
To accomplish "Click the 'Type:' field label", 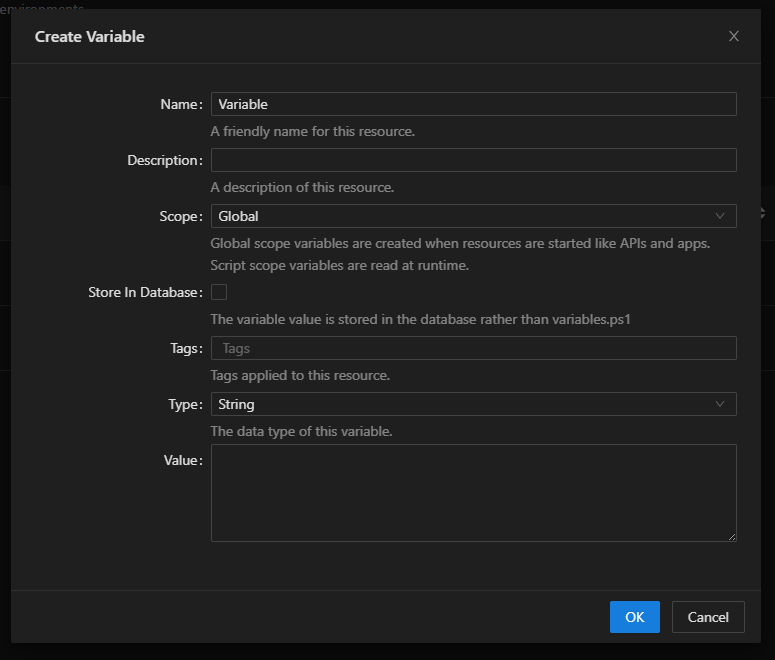I will (x=185, y=404).
